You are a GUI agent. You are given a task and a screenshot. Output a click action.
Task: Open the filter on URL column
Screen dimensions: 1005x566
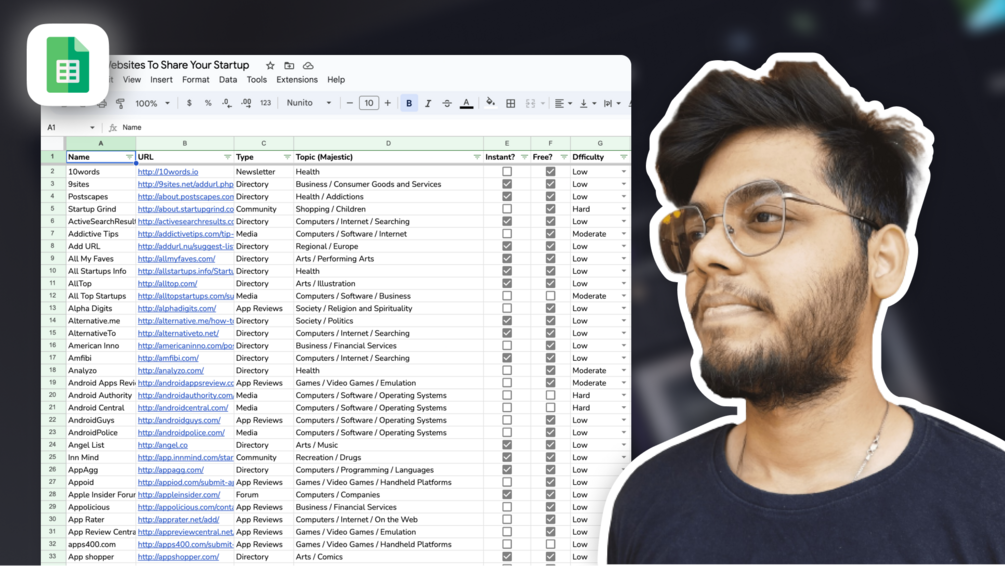(227, 157)
